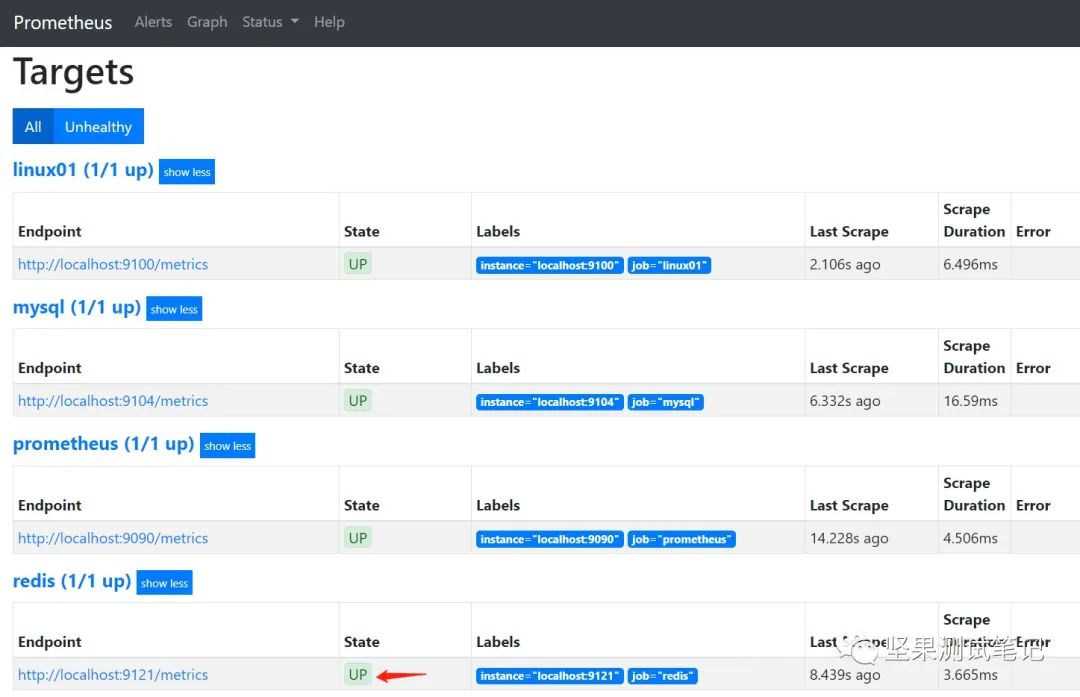
Task: Open the Prometheus home brand link
Action: (x=63, y=23)
